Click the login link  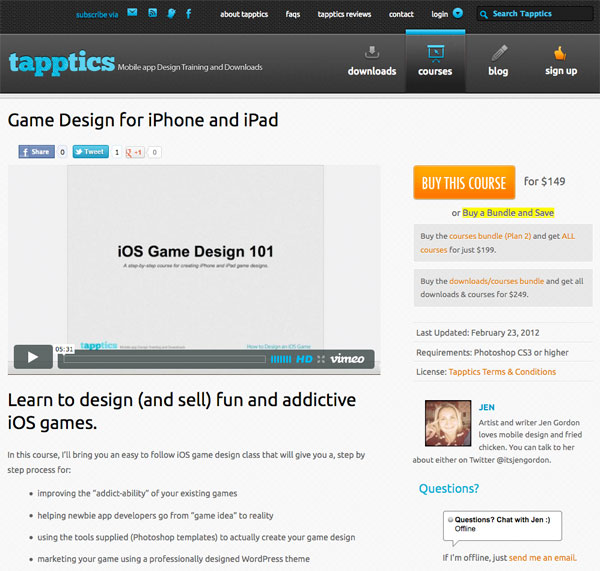(x=440, y=15)
